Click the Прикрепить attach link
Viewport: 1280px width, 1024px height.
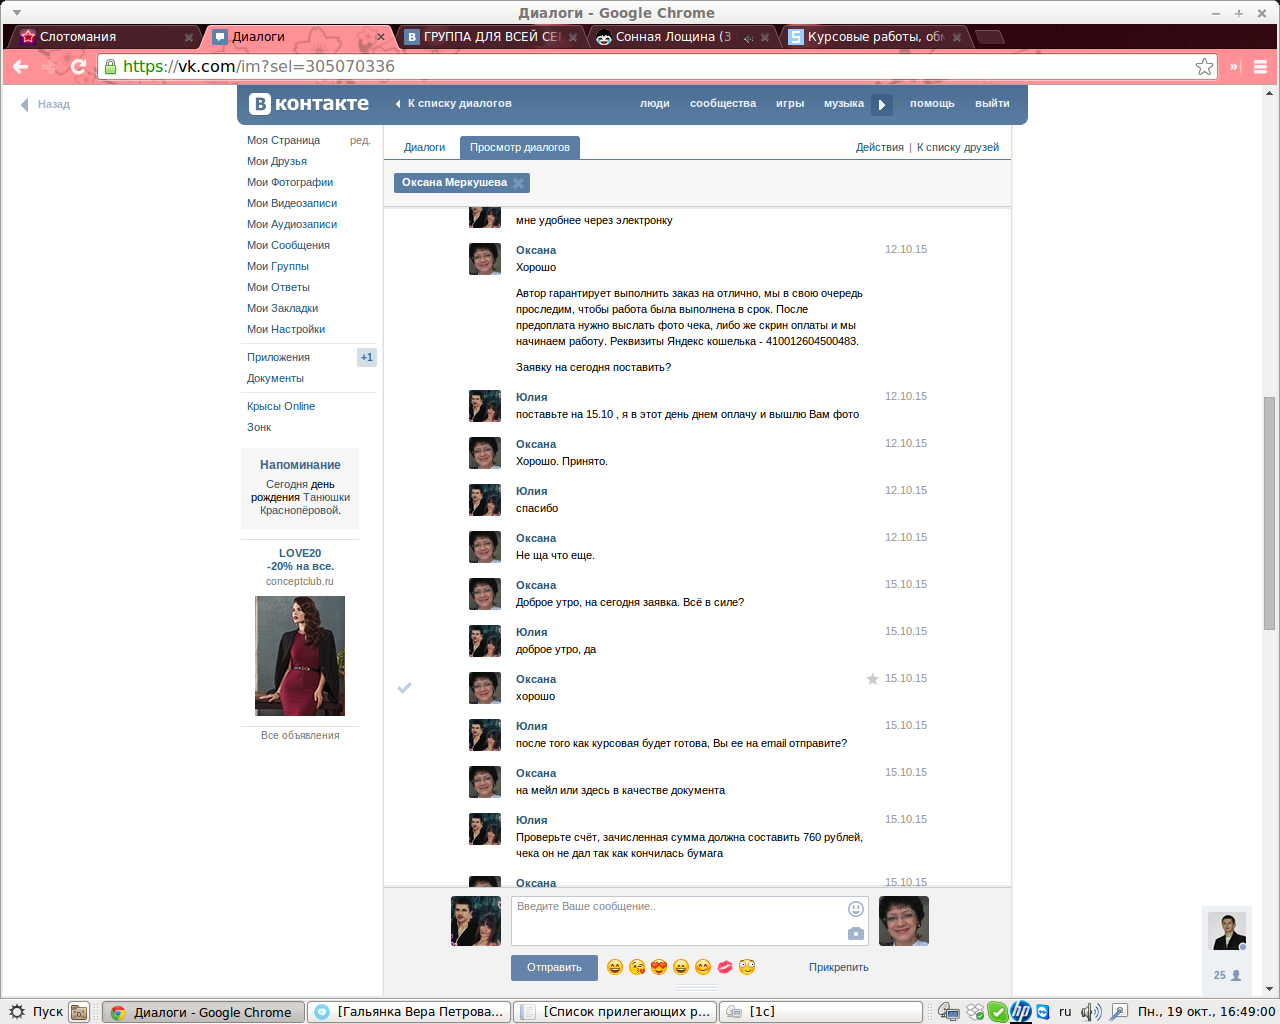[x=838, y=967]
